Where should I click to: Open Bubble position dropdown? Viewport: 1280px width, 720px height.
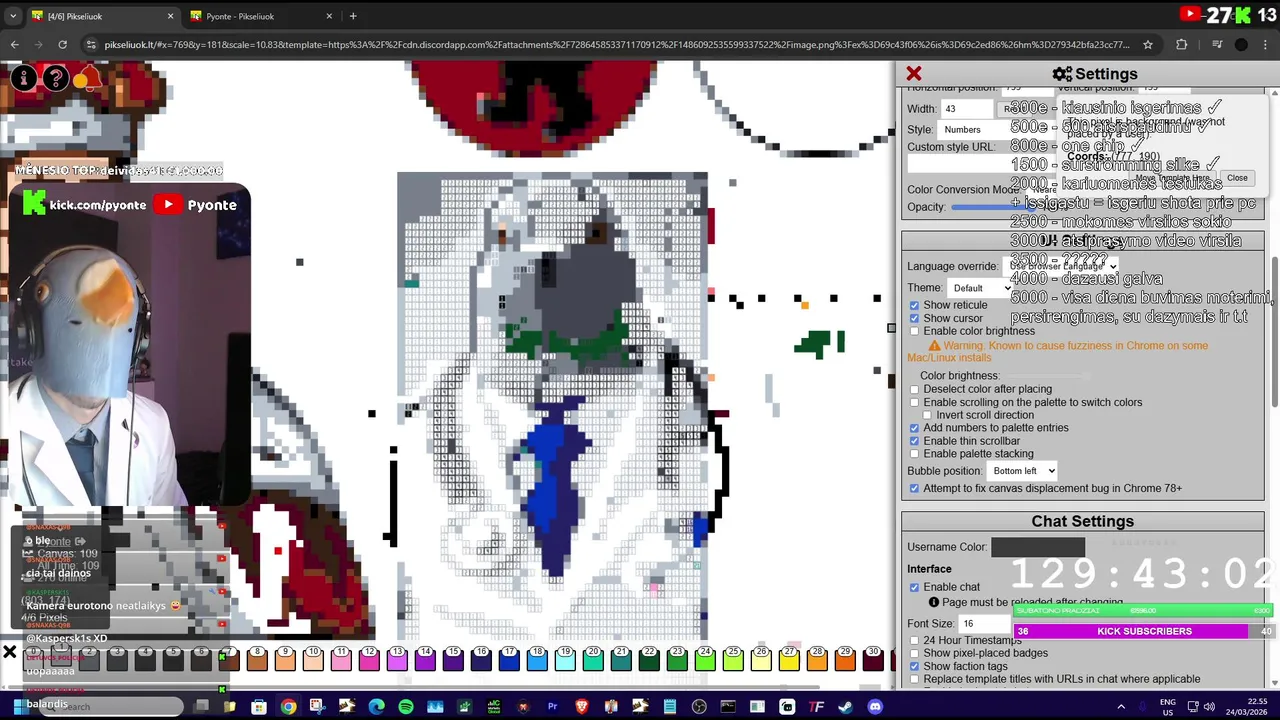[x=1022, y=471]
